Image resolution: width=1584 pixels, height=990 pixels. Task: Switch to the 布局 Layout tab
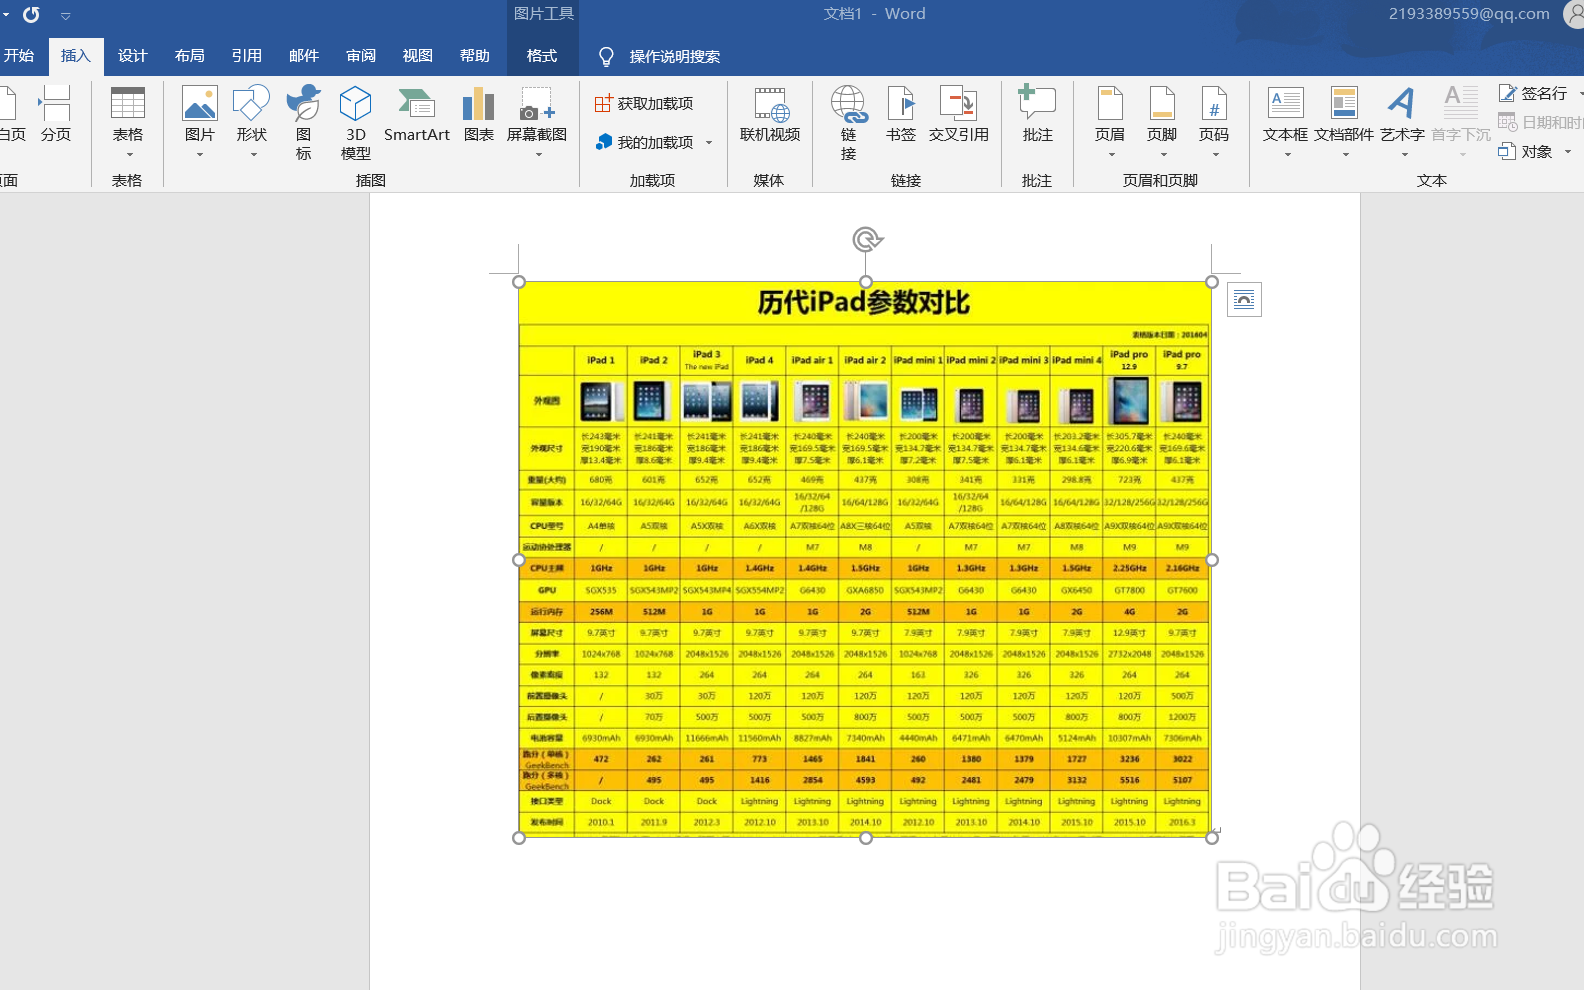190,56
